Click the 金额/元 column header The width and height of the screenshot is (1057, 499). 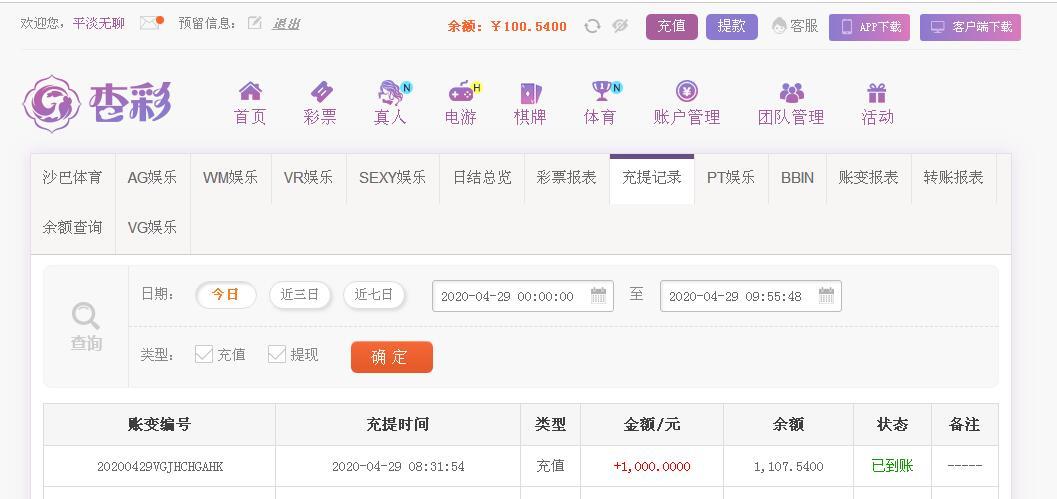[x=652, y=425]
